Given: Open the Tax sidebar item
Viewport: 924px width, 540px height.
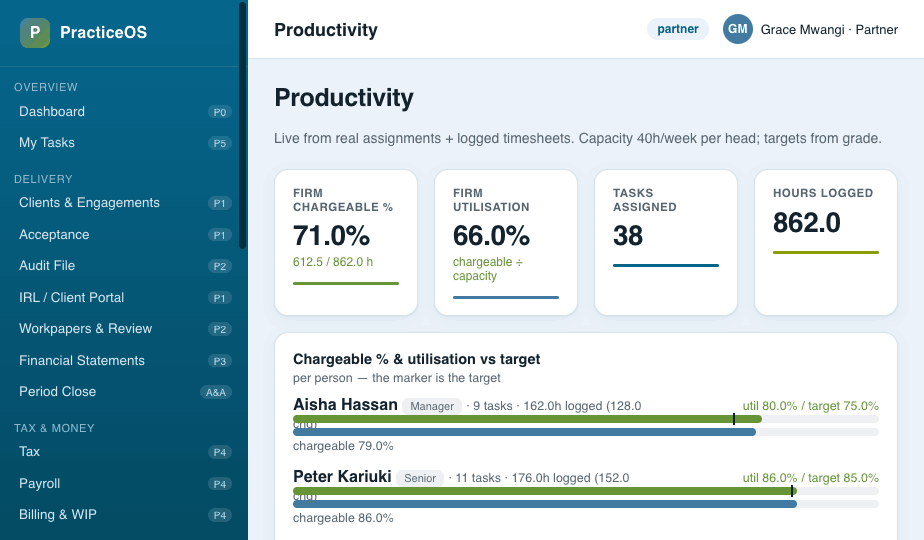Looking at the screenshot, I should coord(124,452).
